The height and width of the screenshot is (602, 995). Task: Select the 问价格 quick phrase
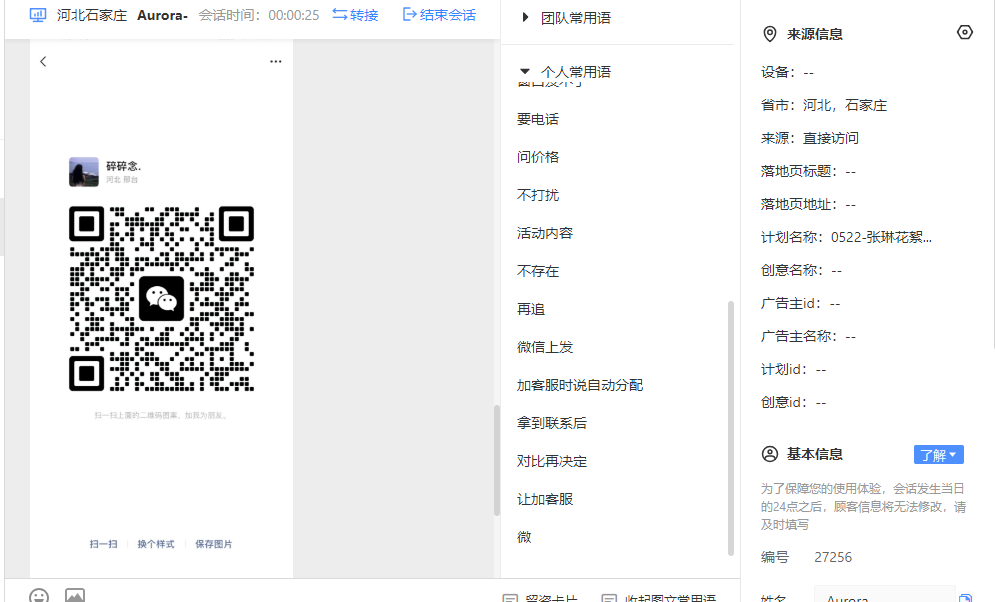538,157
